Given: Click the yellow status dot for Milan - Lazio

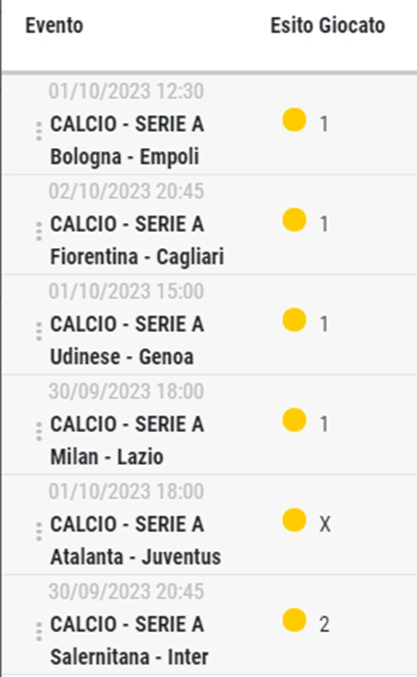Looking at the screenshot, I should coord(294,420).
